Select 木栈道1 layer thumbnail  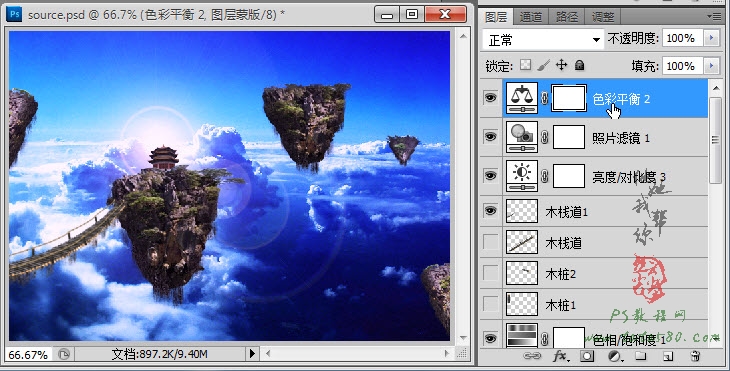[x=522, y=211]
